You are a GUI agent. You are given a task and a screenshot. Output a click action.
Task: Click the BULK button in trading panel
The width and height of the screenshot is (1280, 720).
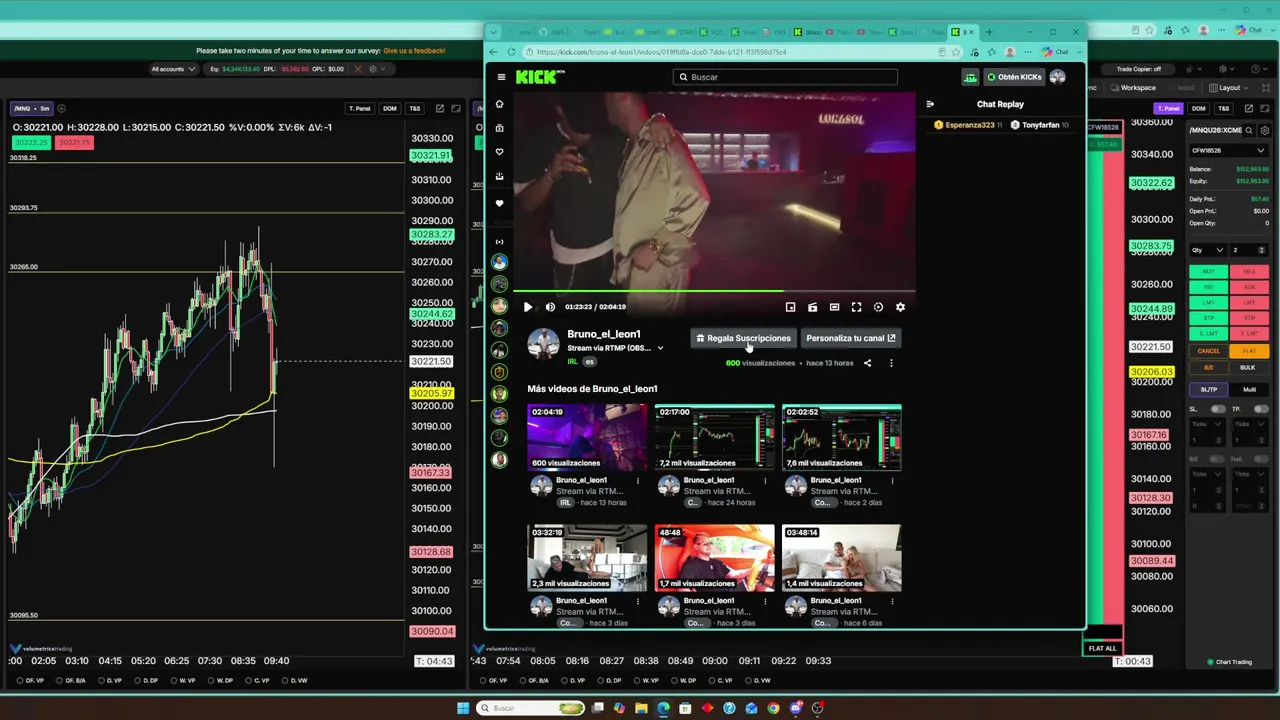(x=1248, y=367)
